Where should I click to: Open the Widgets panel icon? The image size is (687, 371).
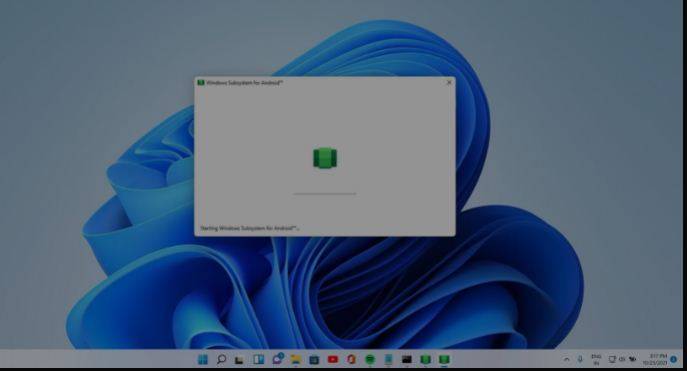pyautogui.click(x=259, y=360)
